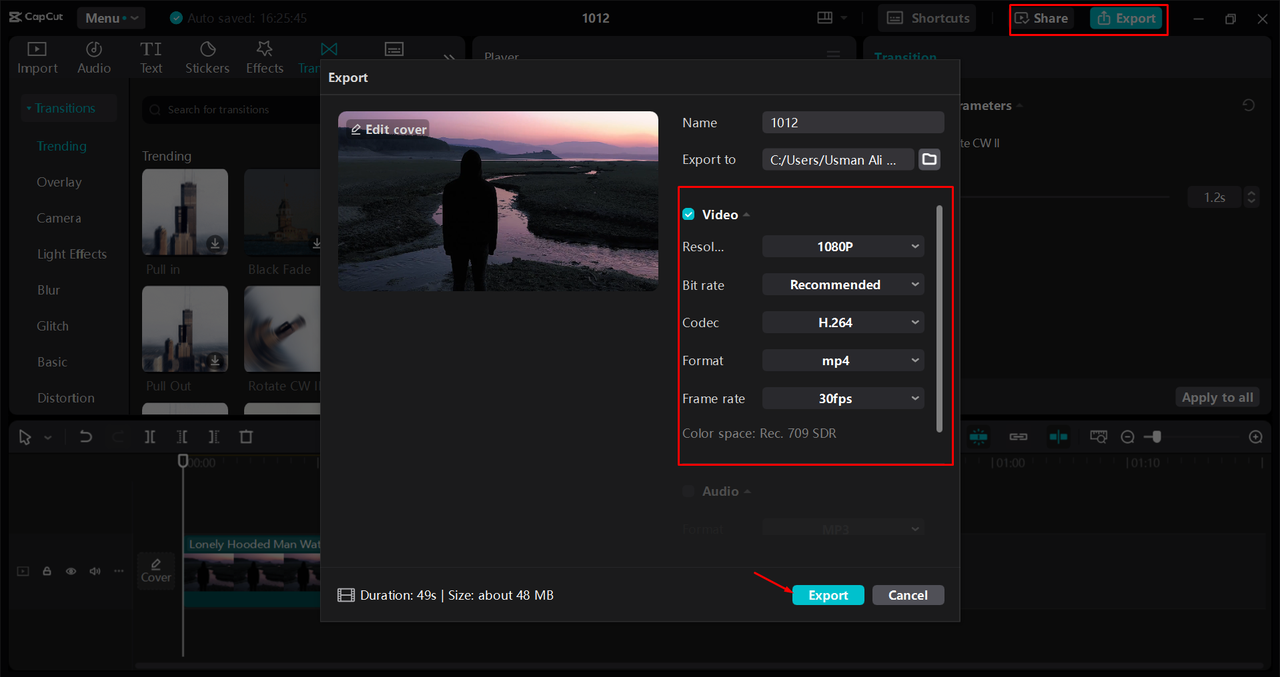This screenshot has width=1280, height=677.
Task: Open the Menu dropdown in title bar
Action: pyautogui.click(x=110, y=18)
